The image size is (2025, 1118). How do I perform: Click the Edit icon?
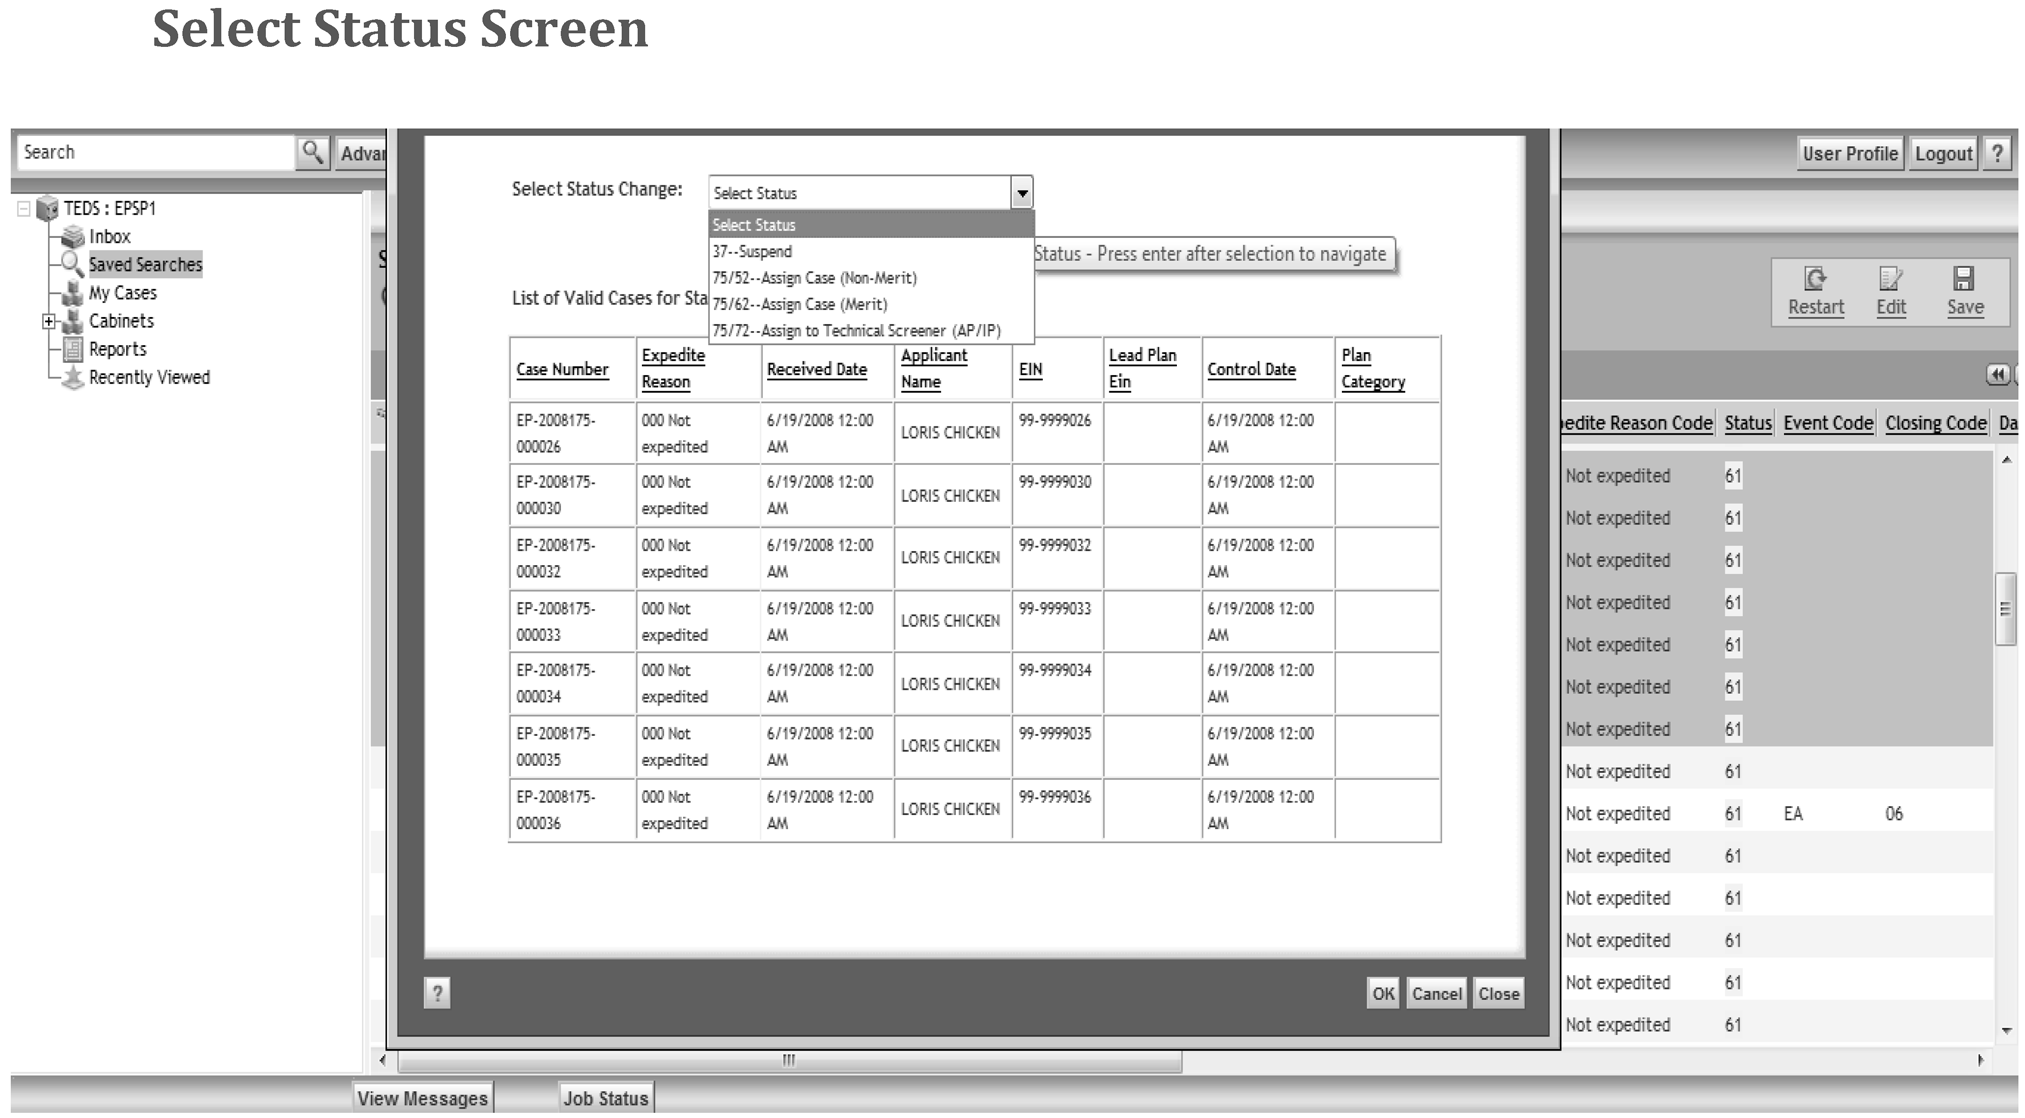pos(1890,280)
